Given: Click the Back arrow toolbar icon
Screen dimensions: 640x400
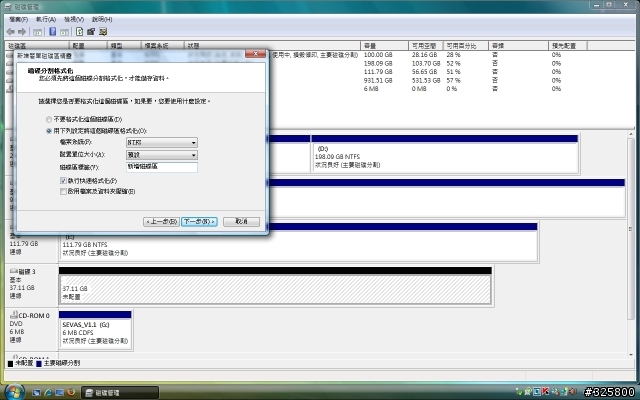Looking at the screenshot, I should click(11, 31).
